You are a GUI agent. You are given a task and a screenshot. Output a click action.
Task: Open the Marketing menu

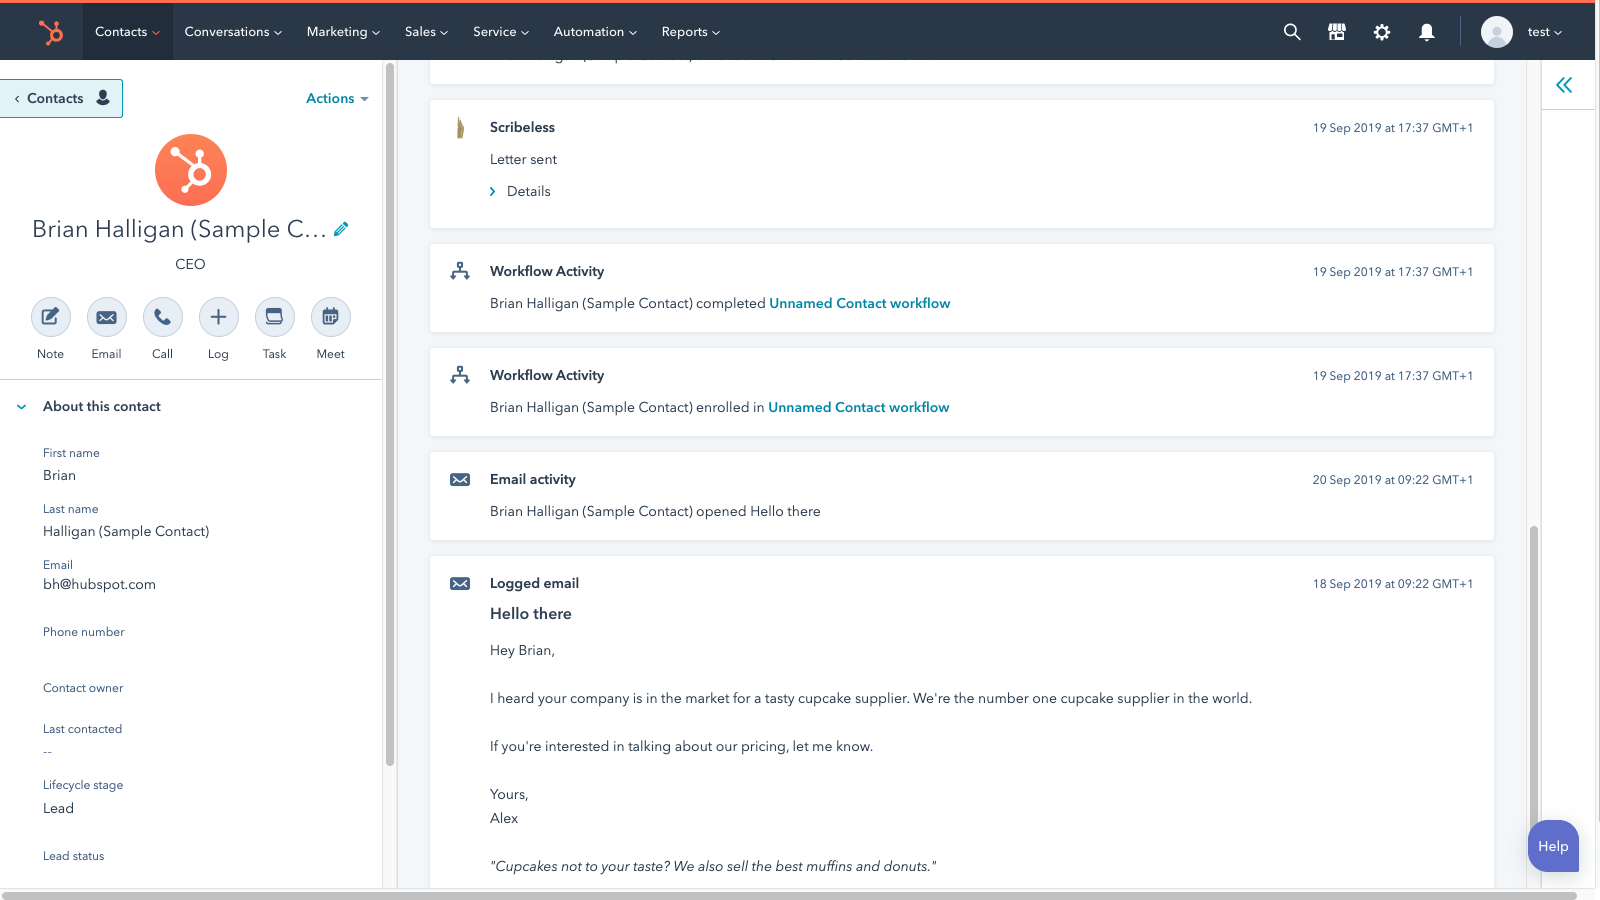[x=343, y=32]
